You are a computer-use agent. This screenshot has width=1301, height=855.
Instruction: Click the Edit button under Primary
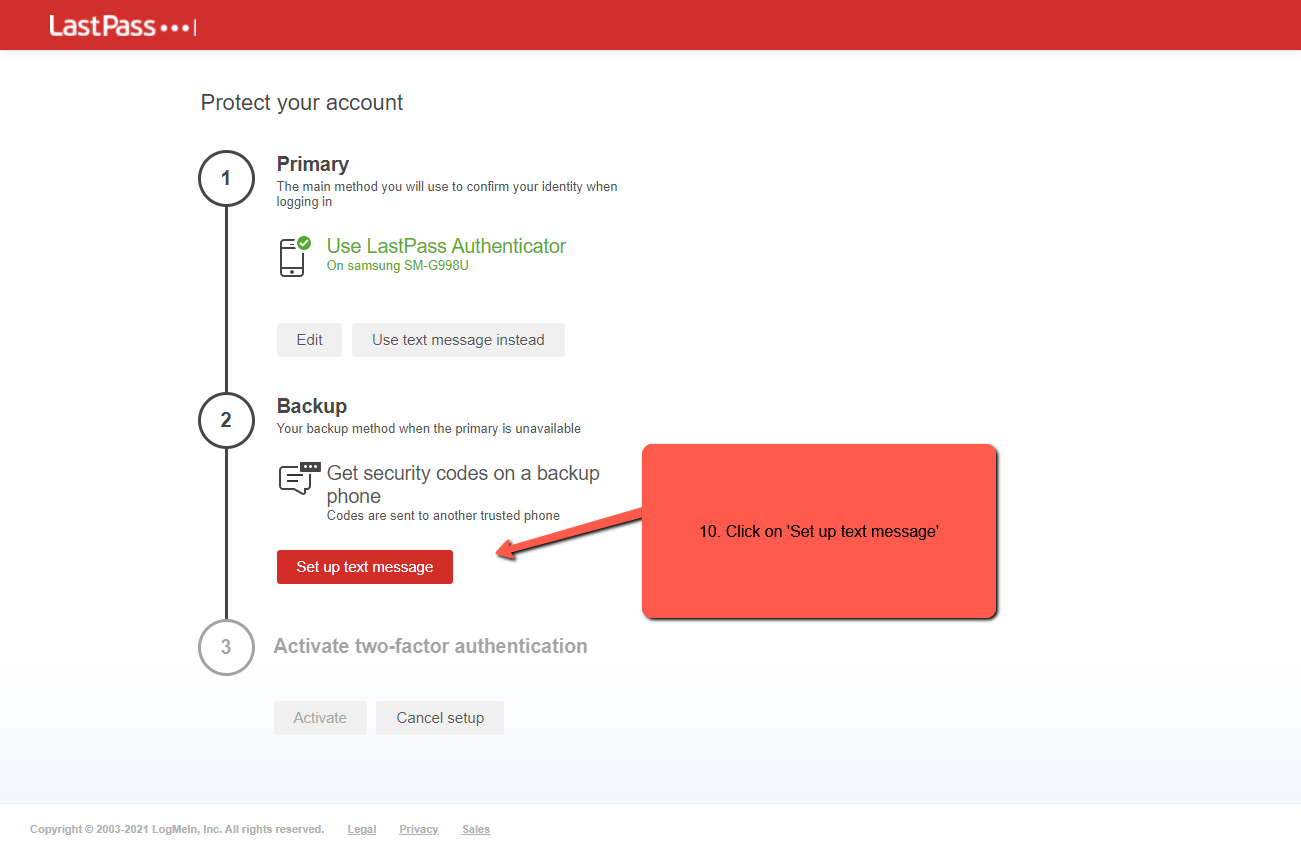310,340
